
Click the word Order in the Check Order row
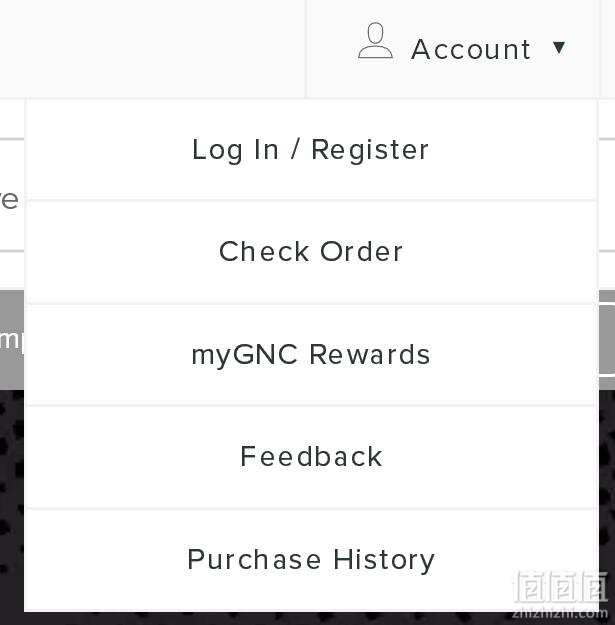(x=362, y=252)
